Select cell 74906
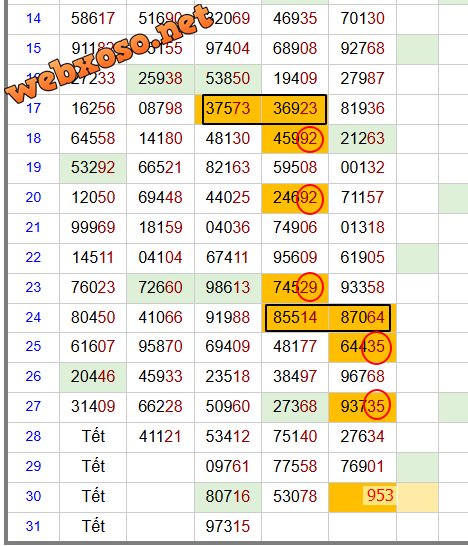The height and width of the screenshot is (546, 468). point(295,227)
